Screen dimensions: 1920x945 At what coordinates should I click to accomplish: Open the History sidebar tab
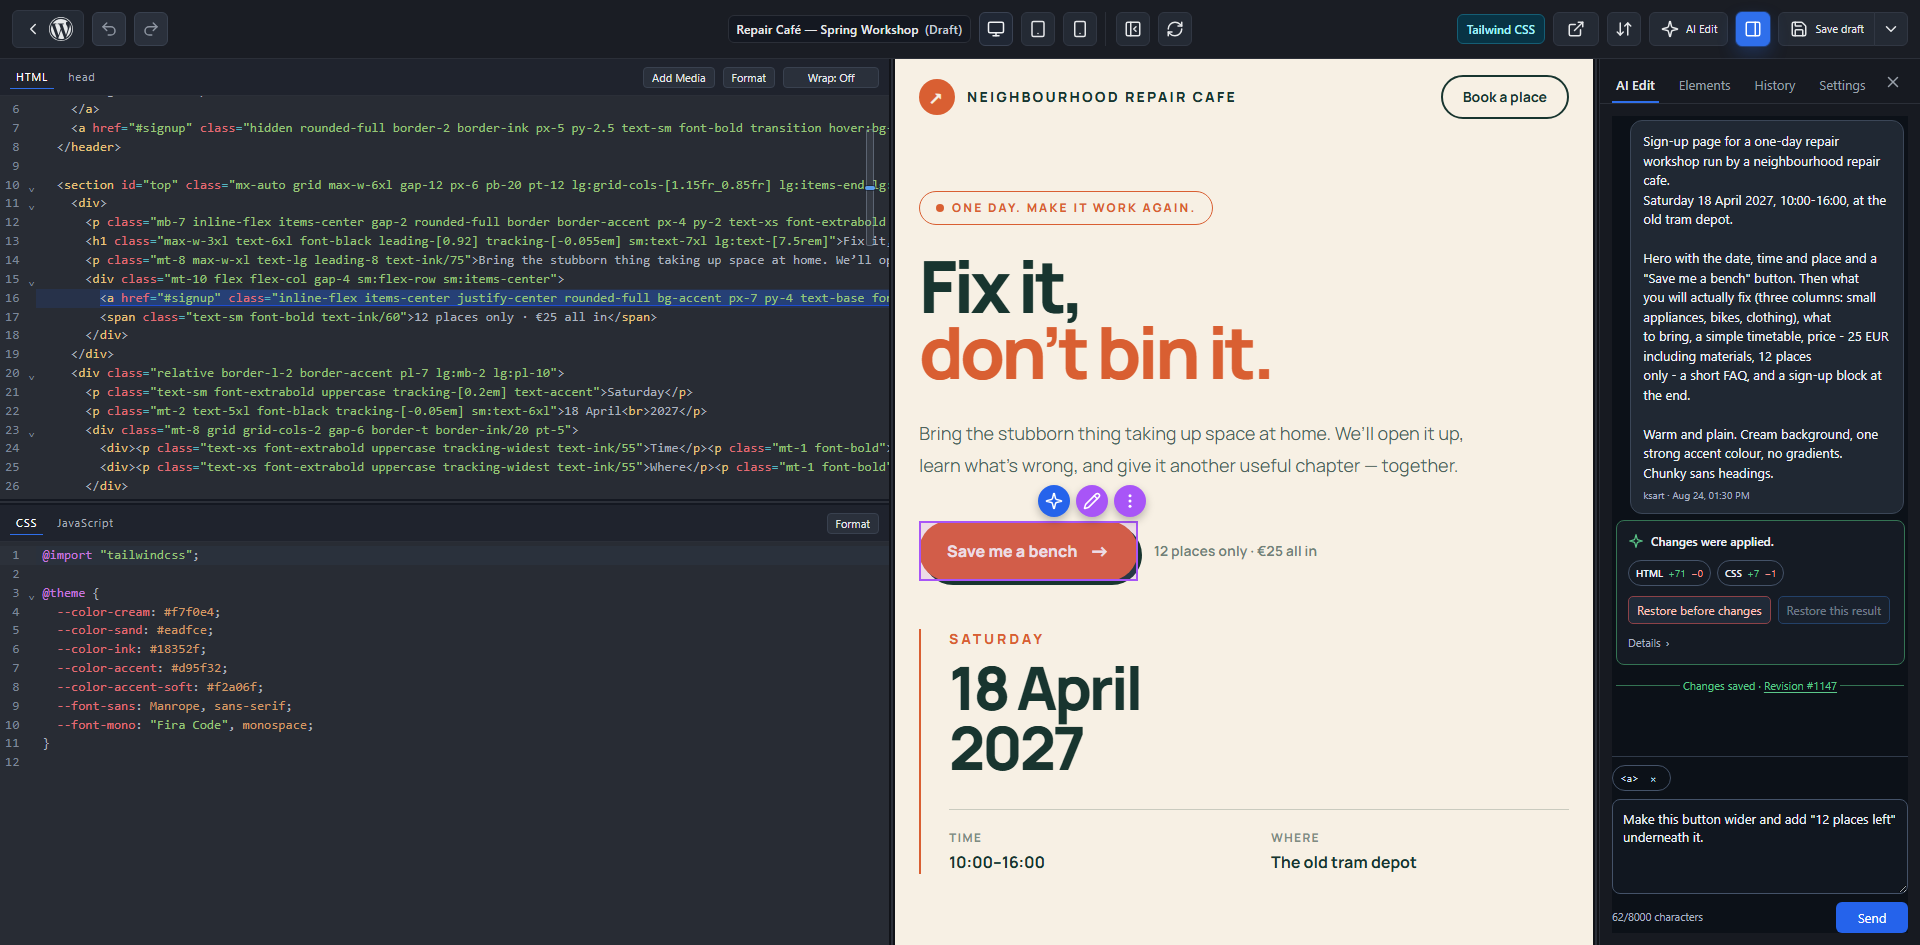pyautogui.click(x=1774, y=86)
